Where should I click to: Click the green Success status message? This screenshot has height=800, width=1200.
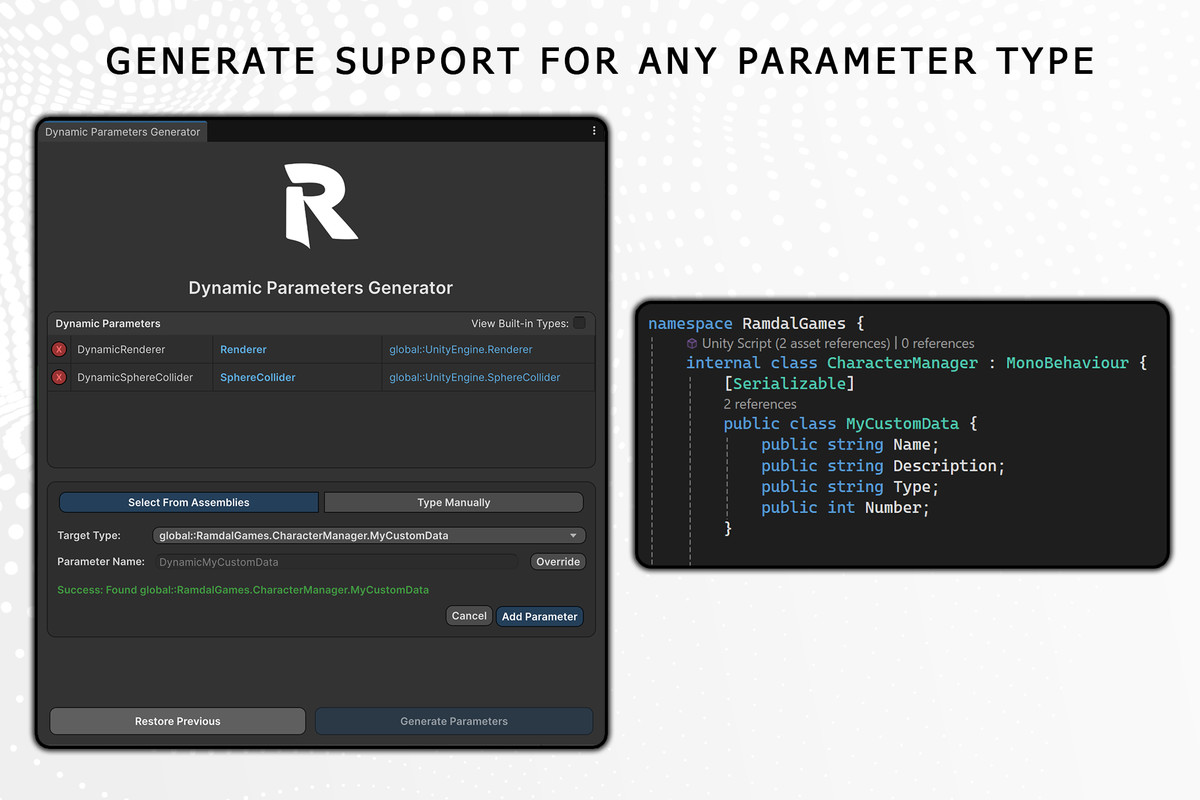coord(243,590)
